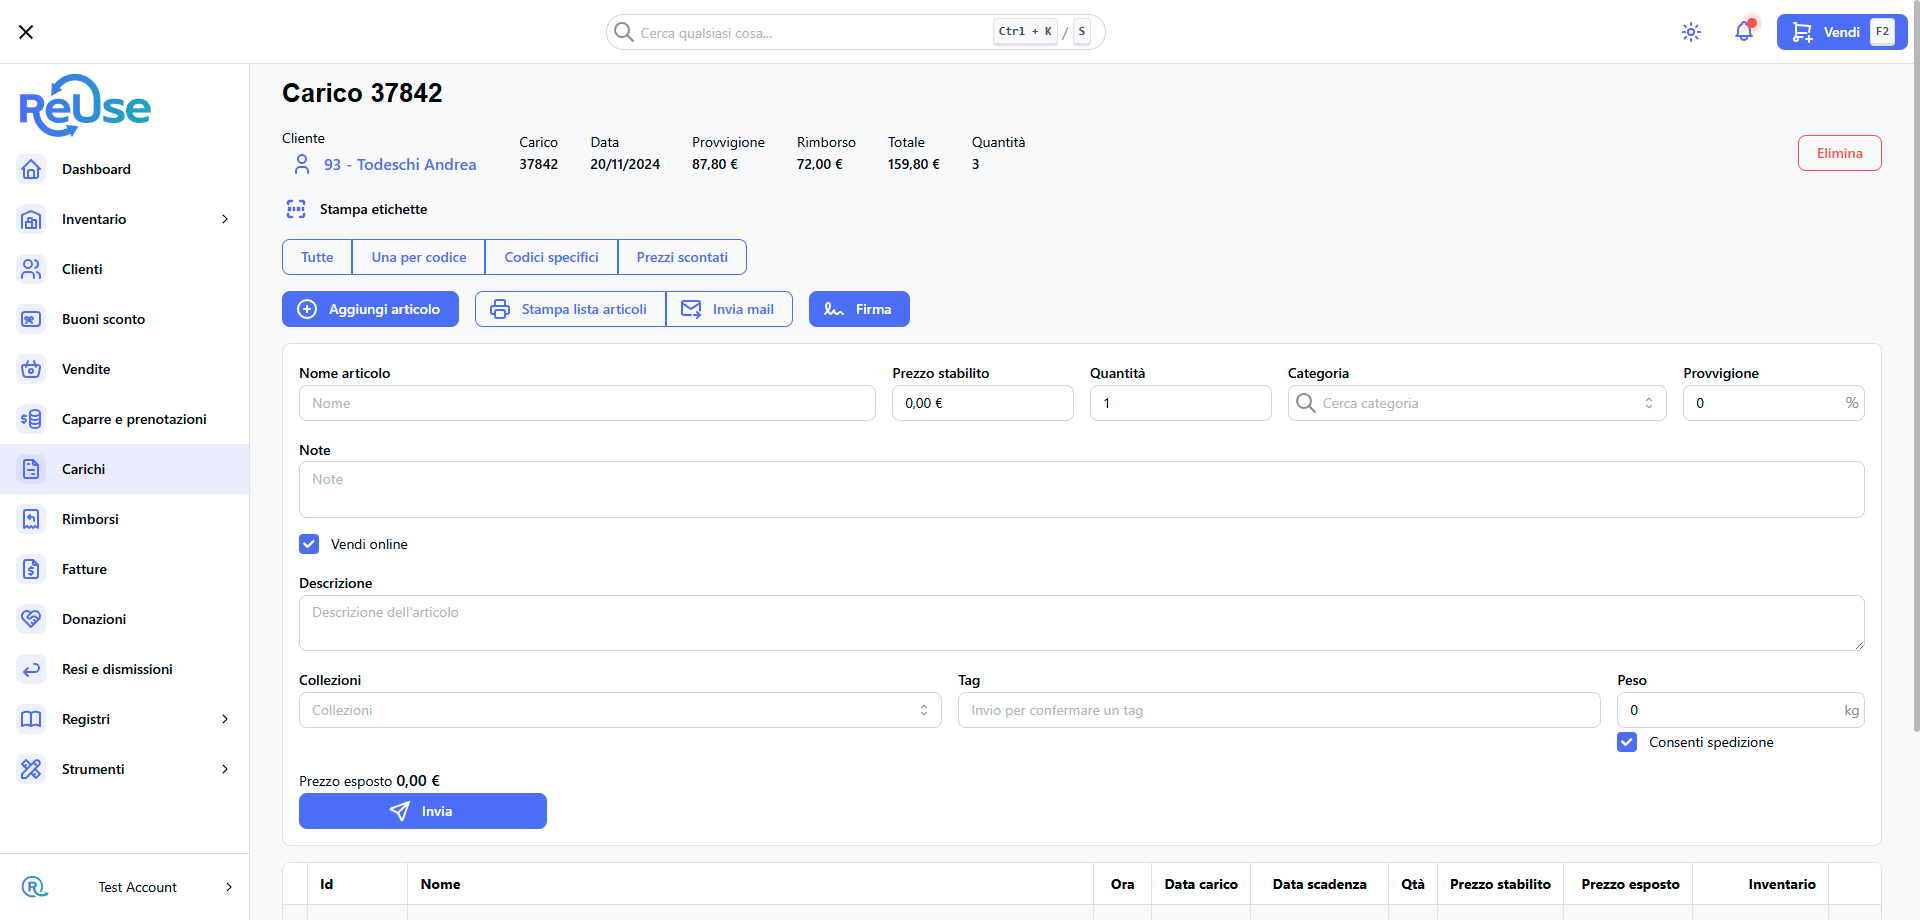Click the ReUse logo
The image size is (1920, 920).
click(x=85, y=106)
